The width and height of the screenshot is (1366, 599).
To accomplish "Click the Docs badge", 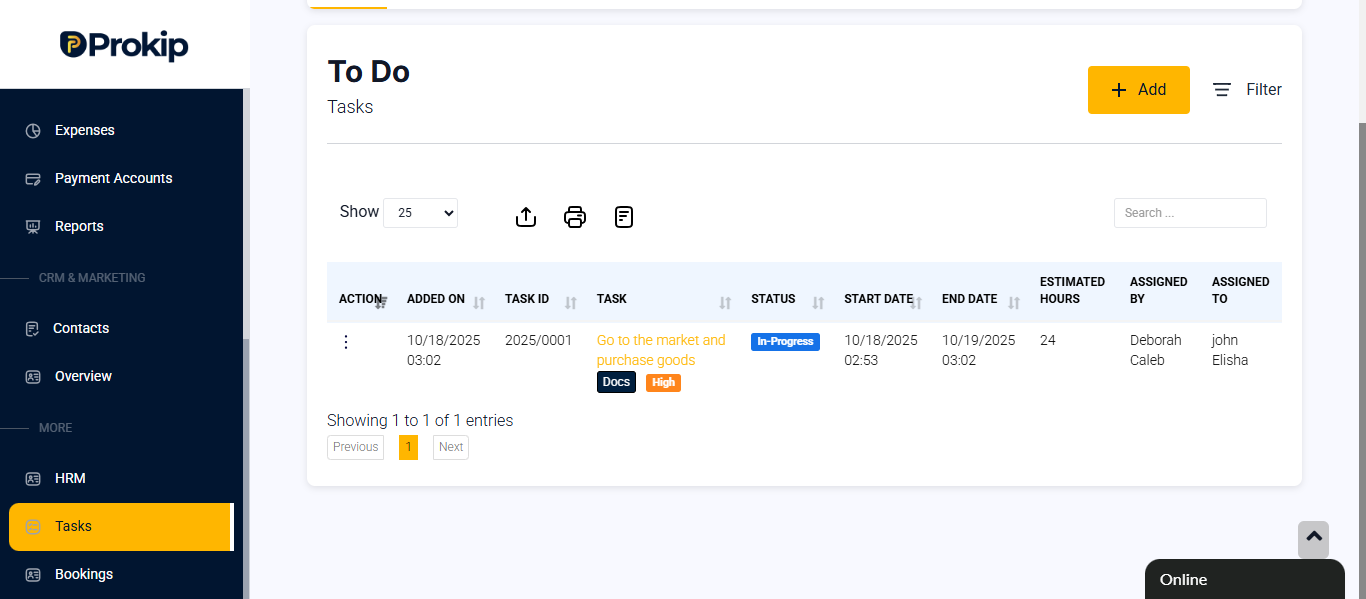I will pos(616,382).
